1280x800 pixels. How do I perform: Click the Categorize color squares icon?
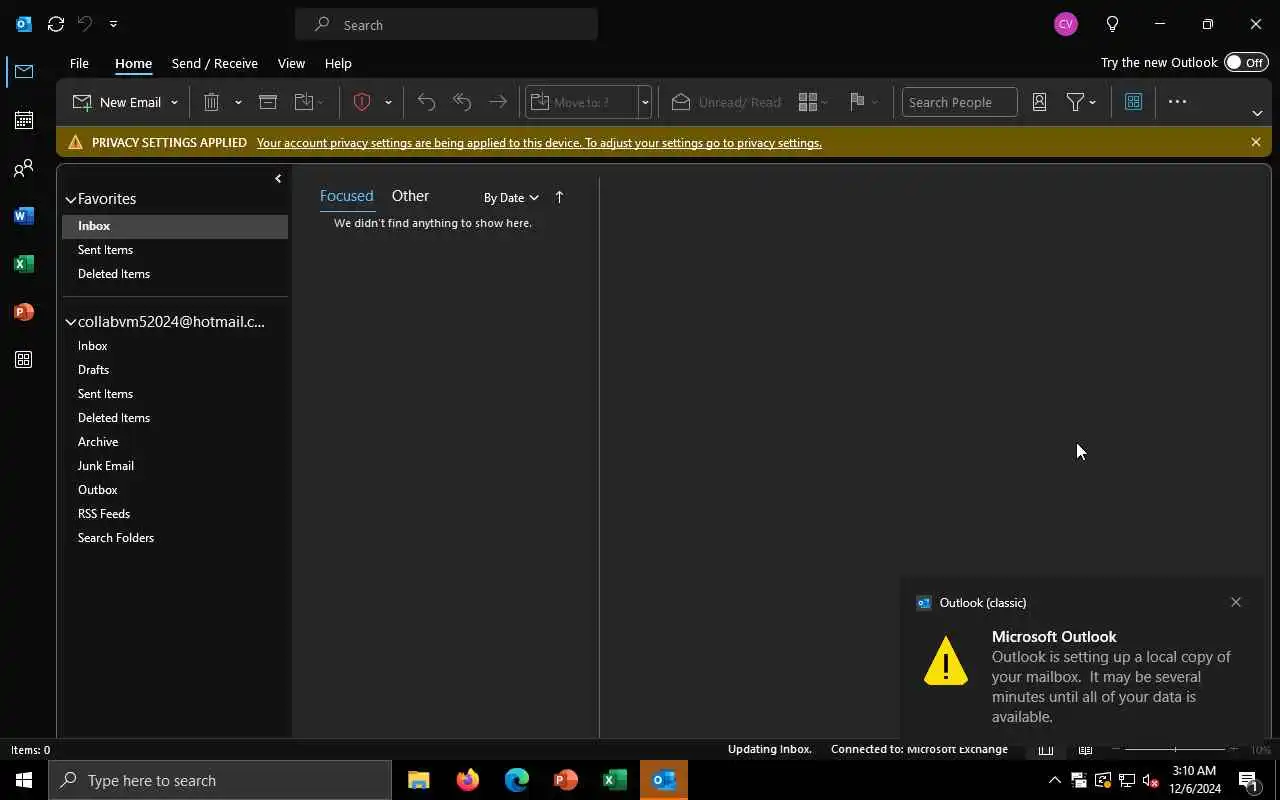click(x=809, y=102)
